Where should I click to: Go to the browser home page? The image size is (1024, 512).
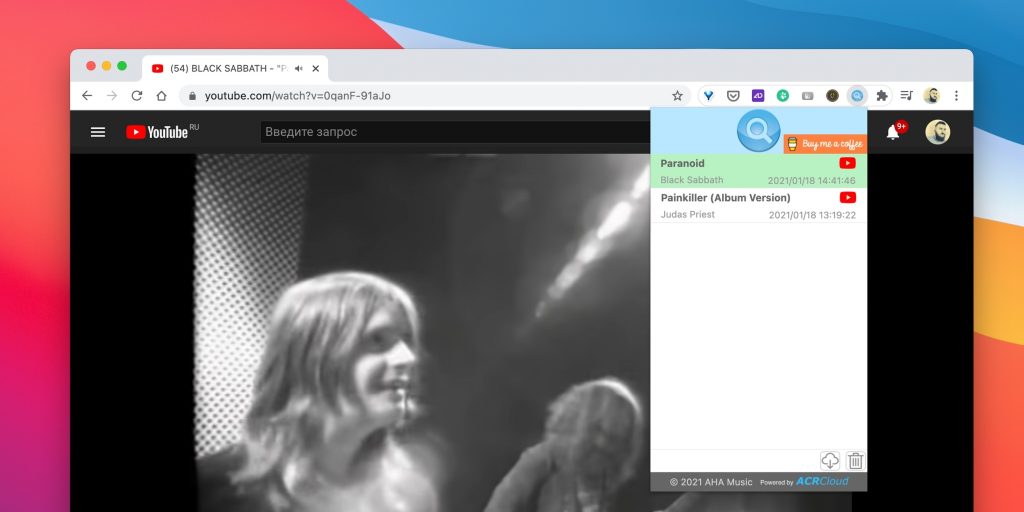click(x=161, y=96)
